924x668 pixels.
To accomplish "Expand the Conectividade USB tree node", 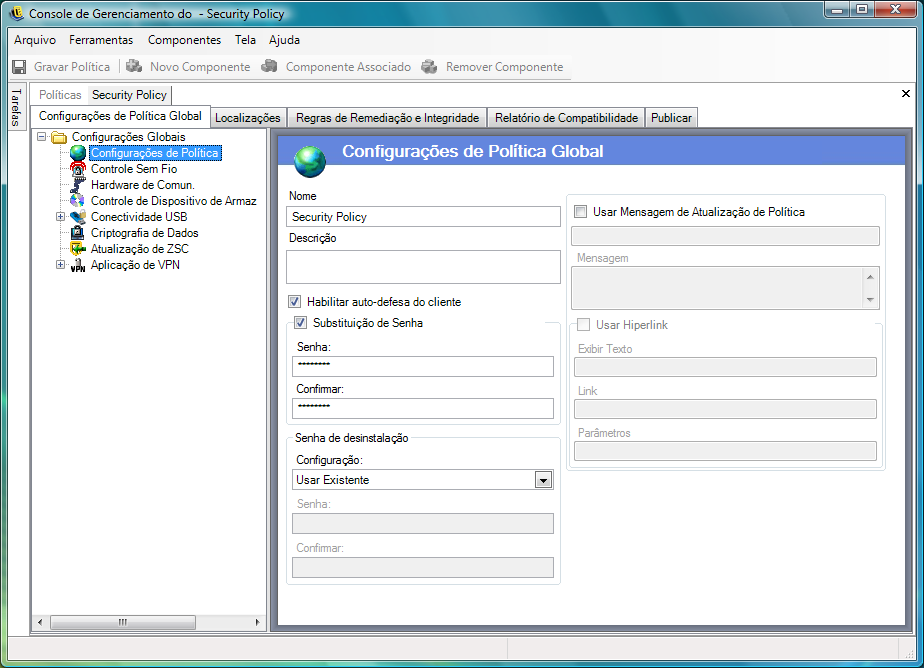I will (60, 217).
